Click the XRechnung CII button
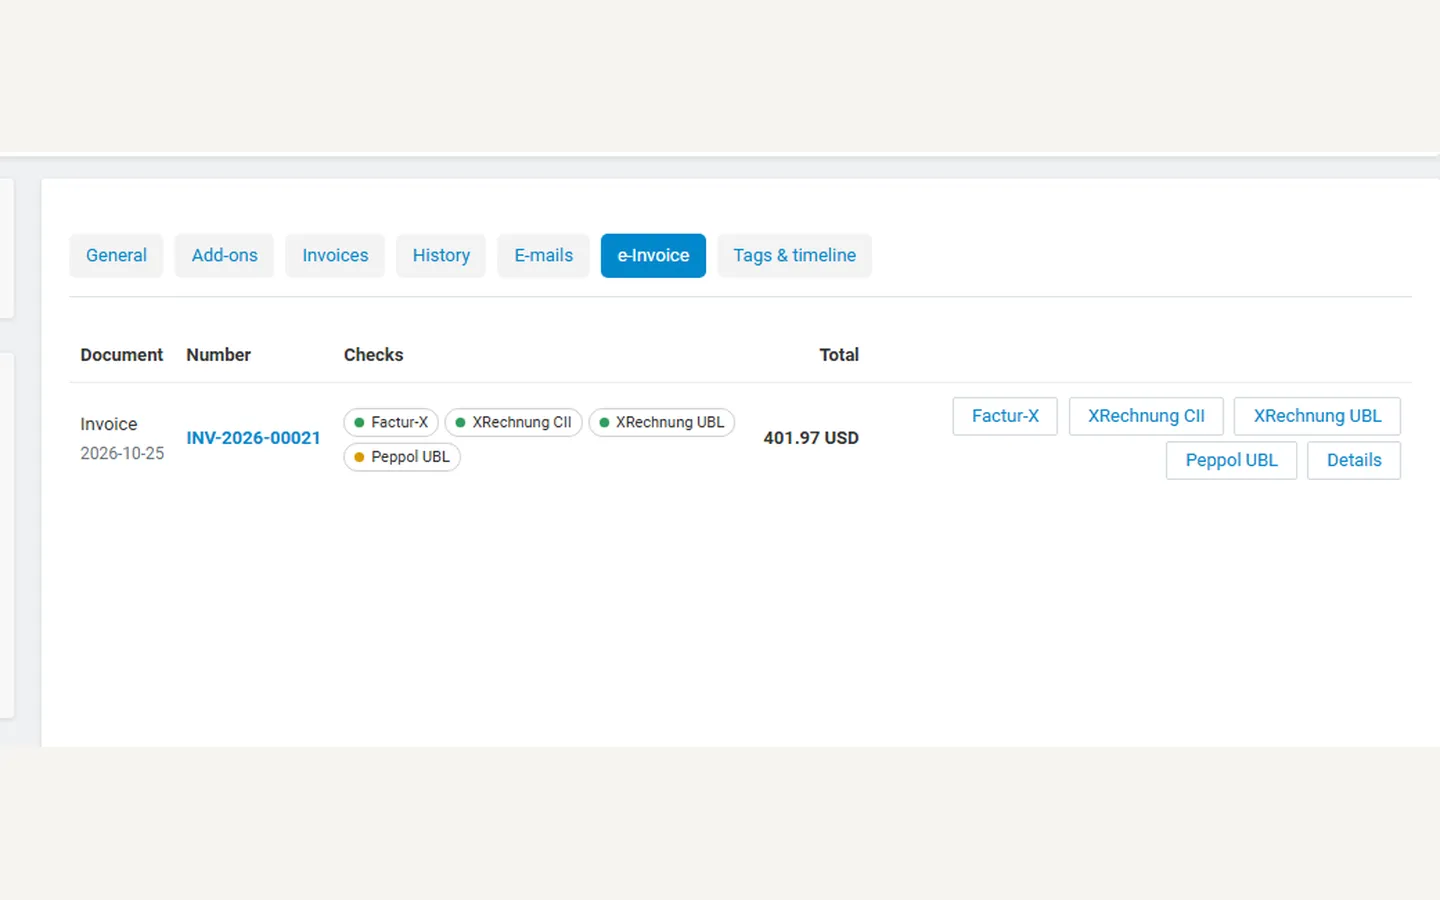Screen dimensions: 1440x900 pos(1146,416)
